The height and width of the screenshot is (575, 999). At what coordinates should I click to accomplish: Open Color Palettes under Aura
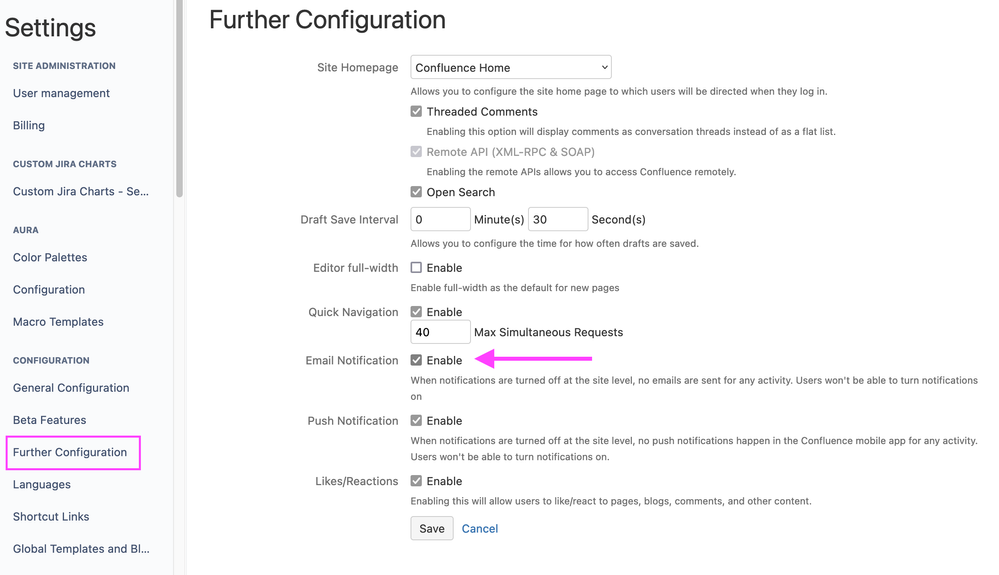[x=50, y=257]
